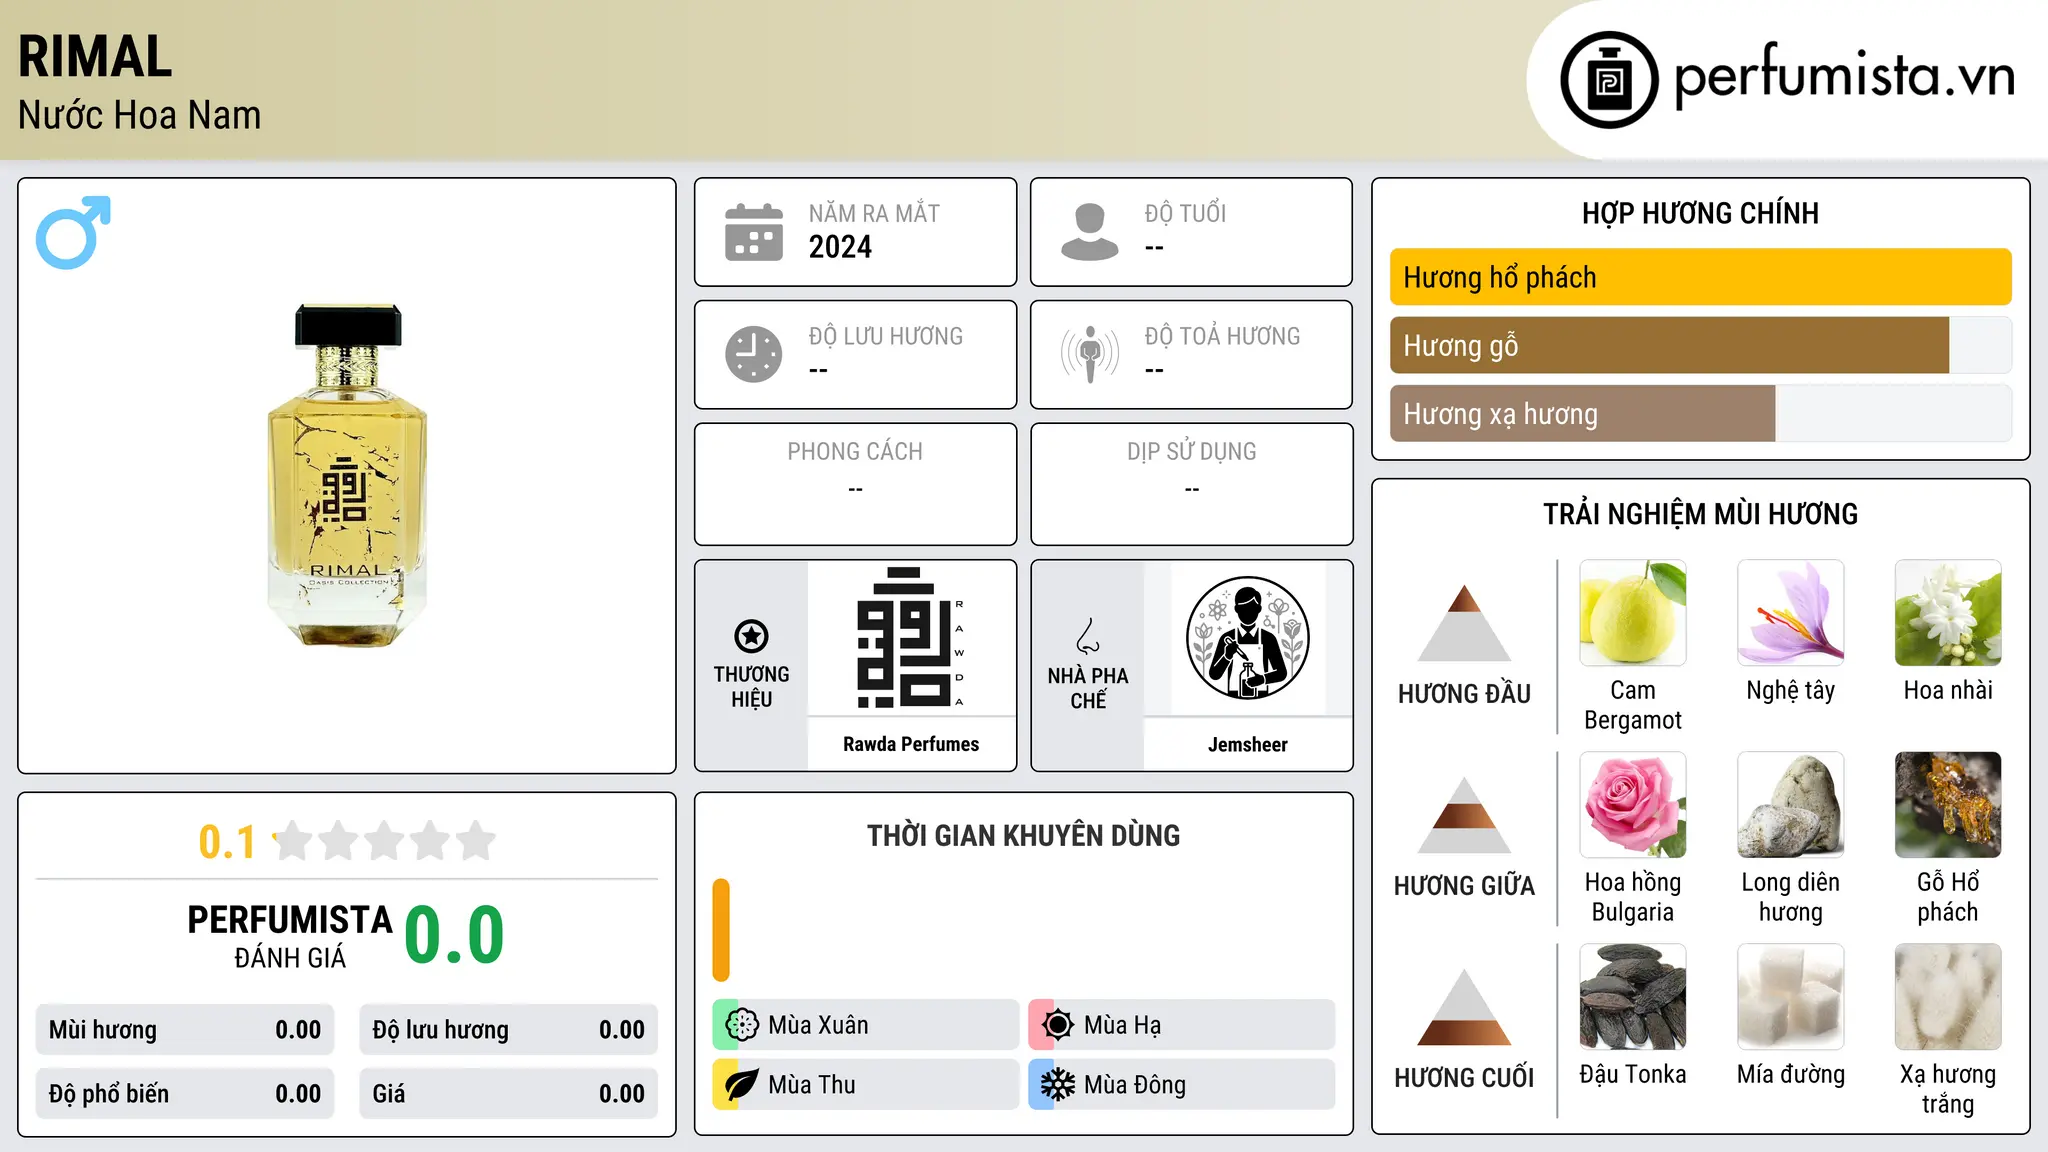Click the Thời gian khuyên dùng heading
This screenshot has height=1152, width=2048.
point(1023,835)
